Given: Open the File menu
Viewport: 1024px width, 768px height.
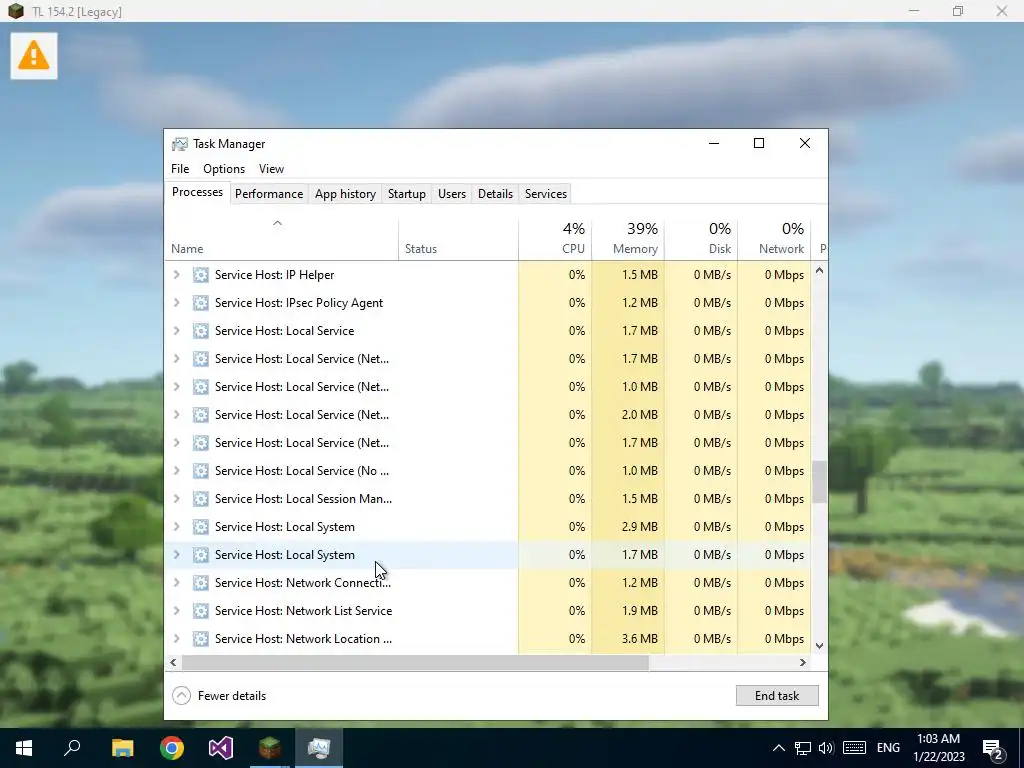Looking at the screenshot, I should (180, 169).
